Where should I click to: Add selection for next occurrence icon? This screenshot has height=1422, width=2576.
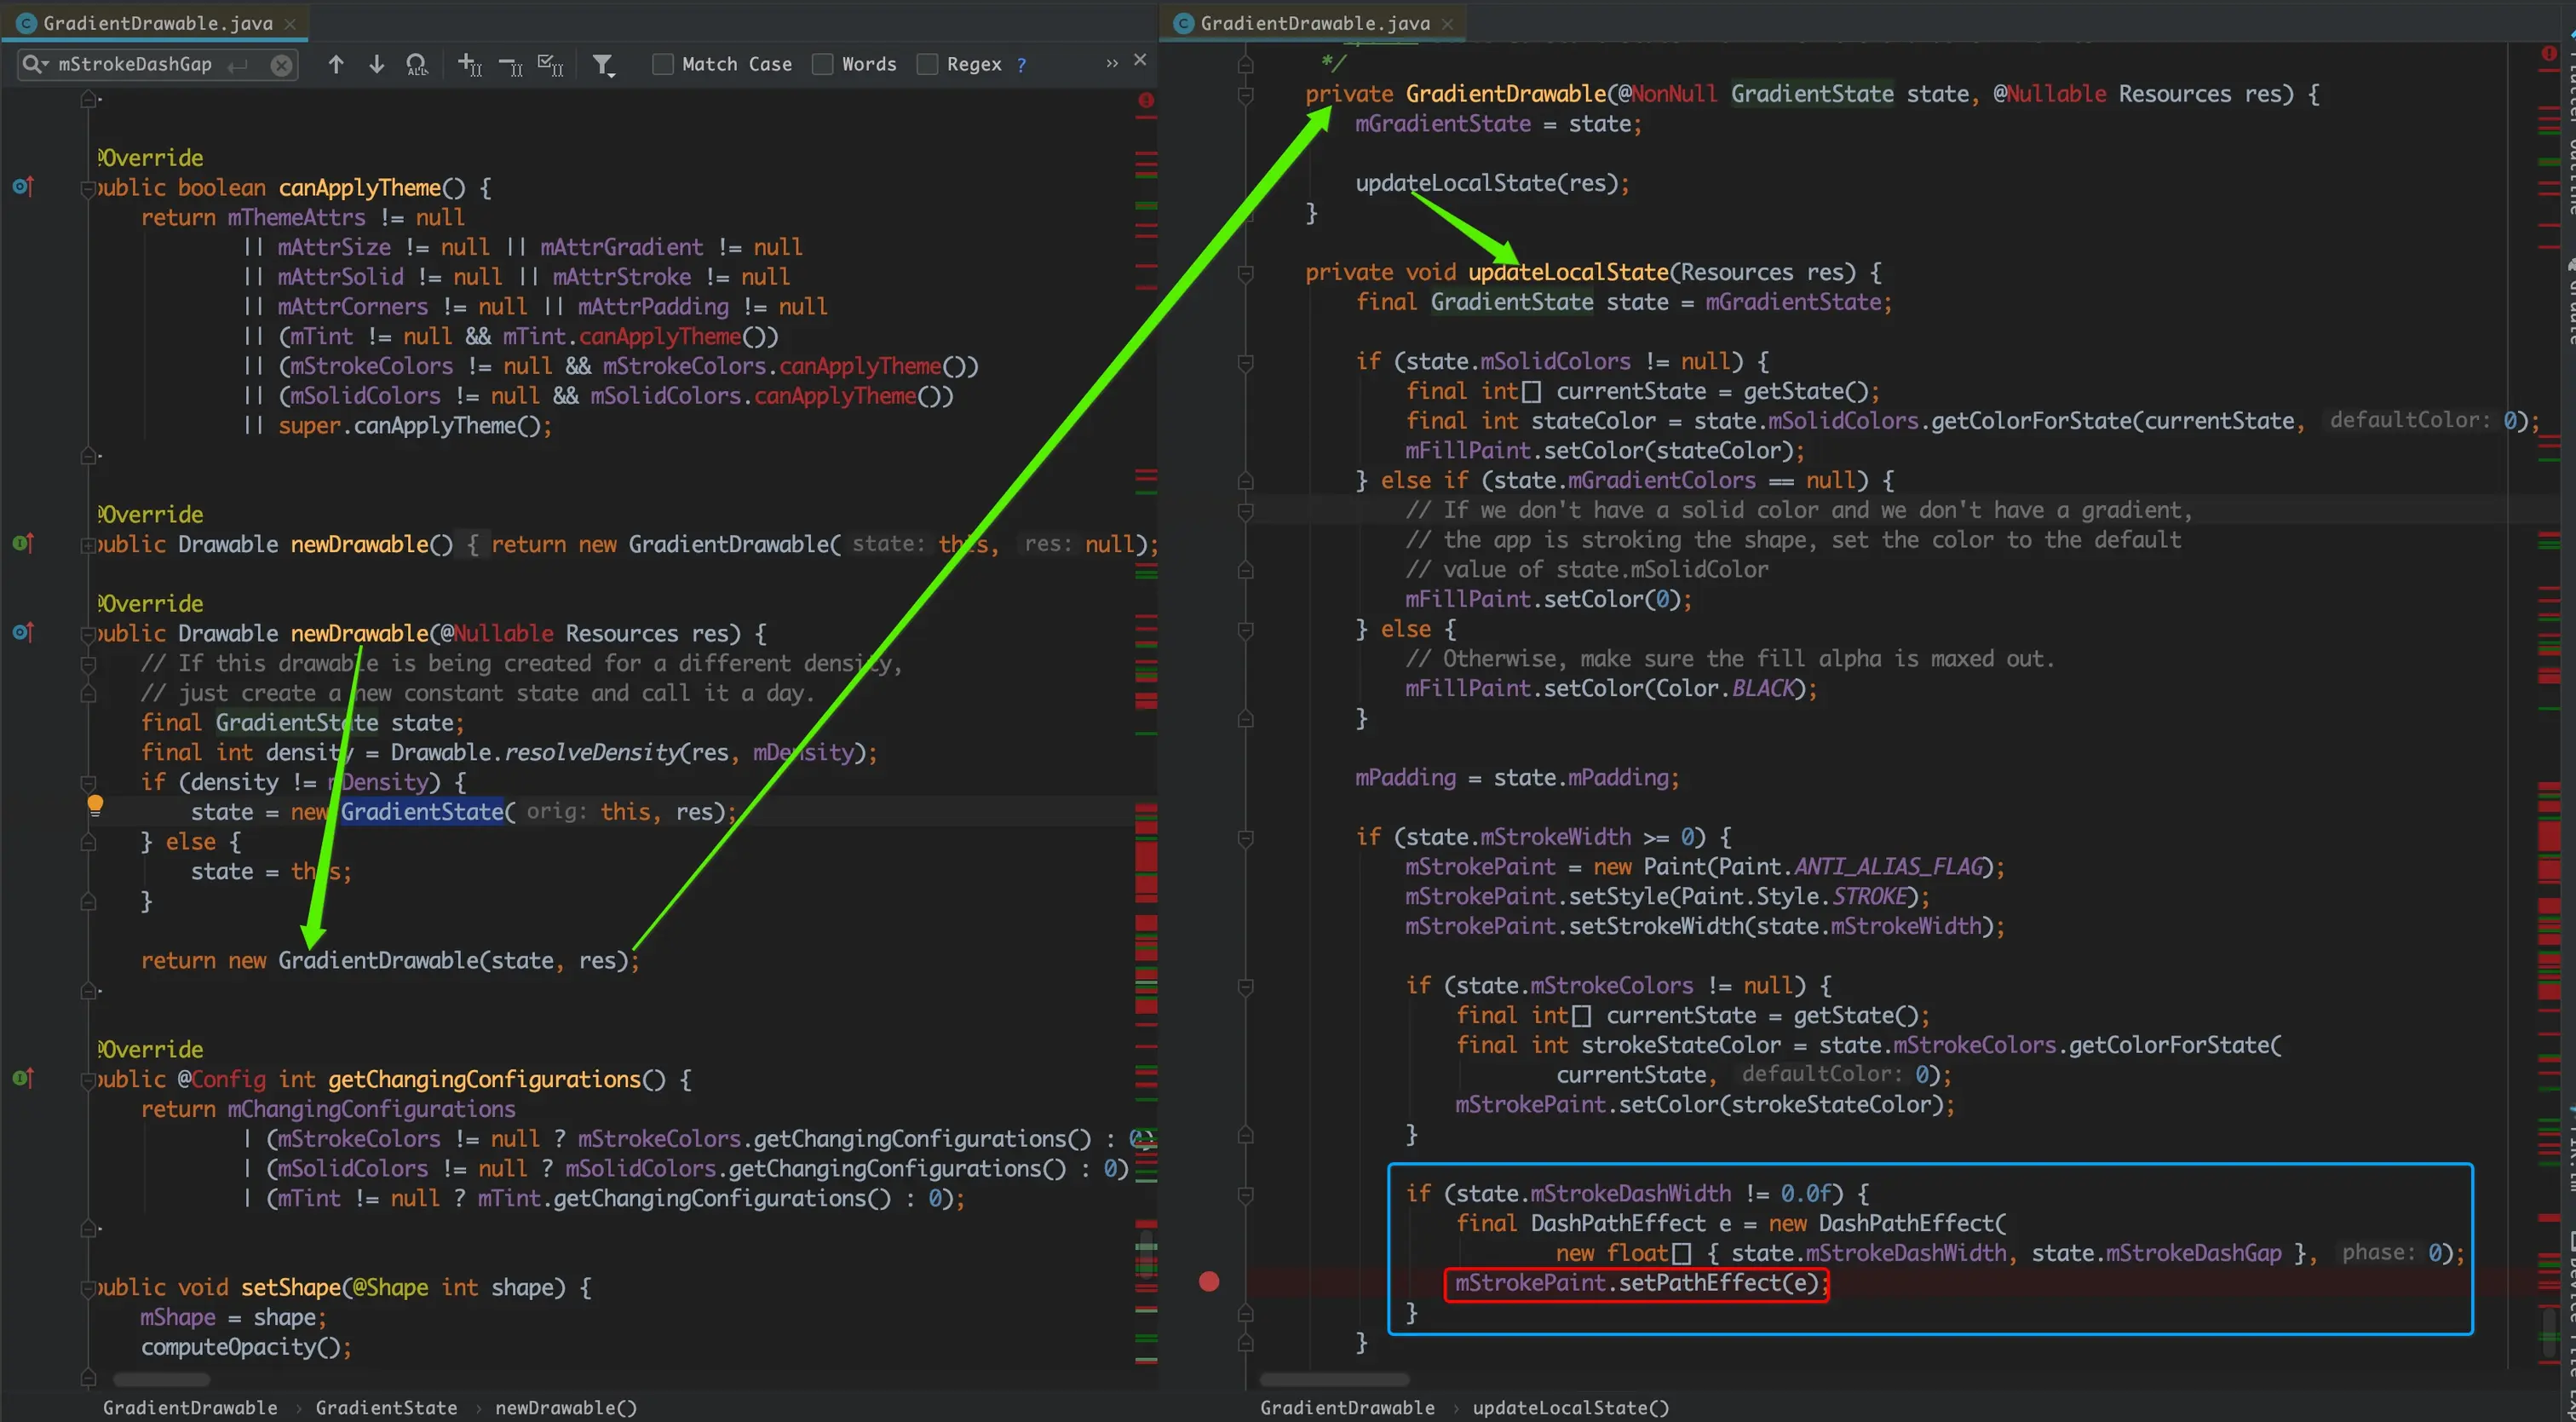point(469,65)
